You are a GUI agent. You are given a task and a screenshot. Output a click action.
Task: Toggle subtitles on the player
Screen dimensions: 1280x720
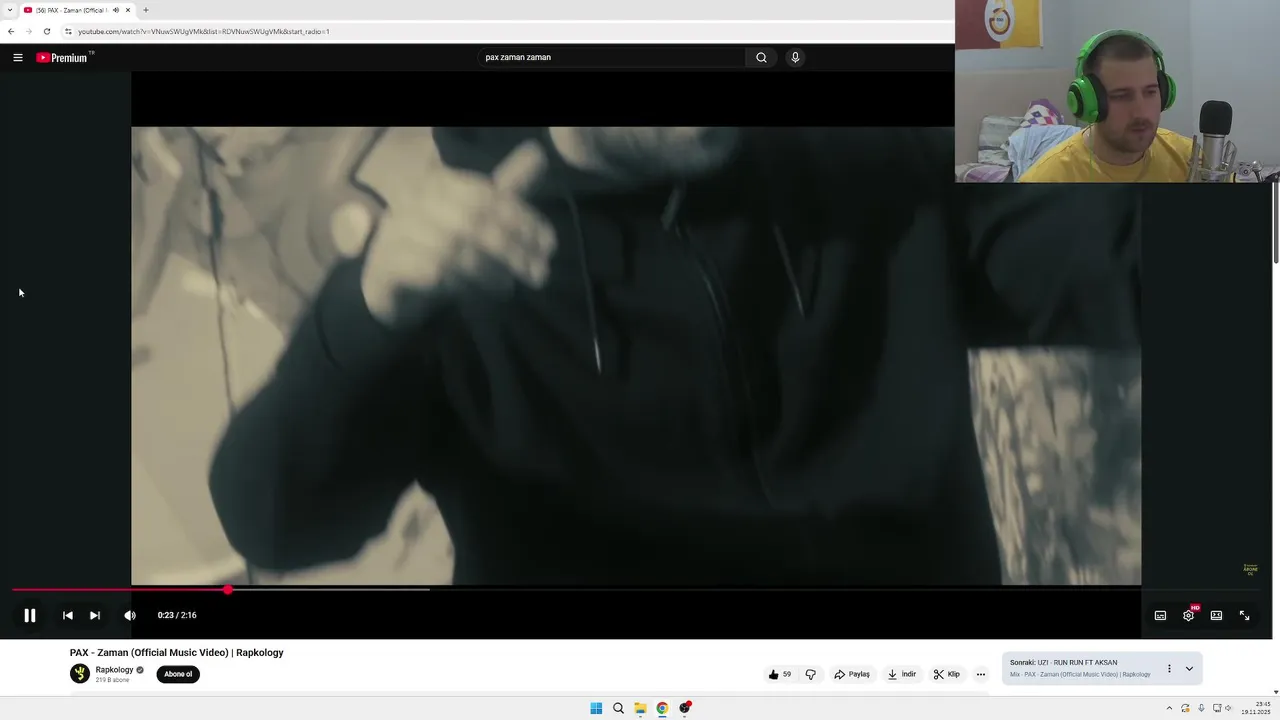1160,615
